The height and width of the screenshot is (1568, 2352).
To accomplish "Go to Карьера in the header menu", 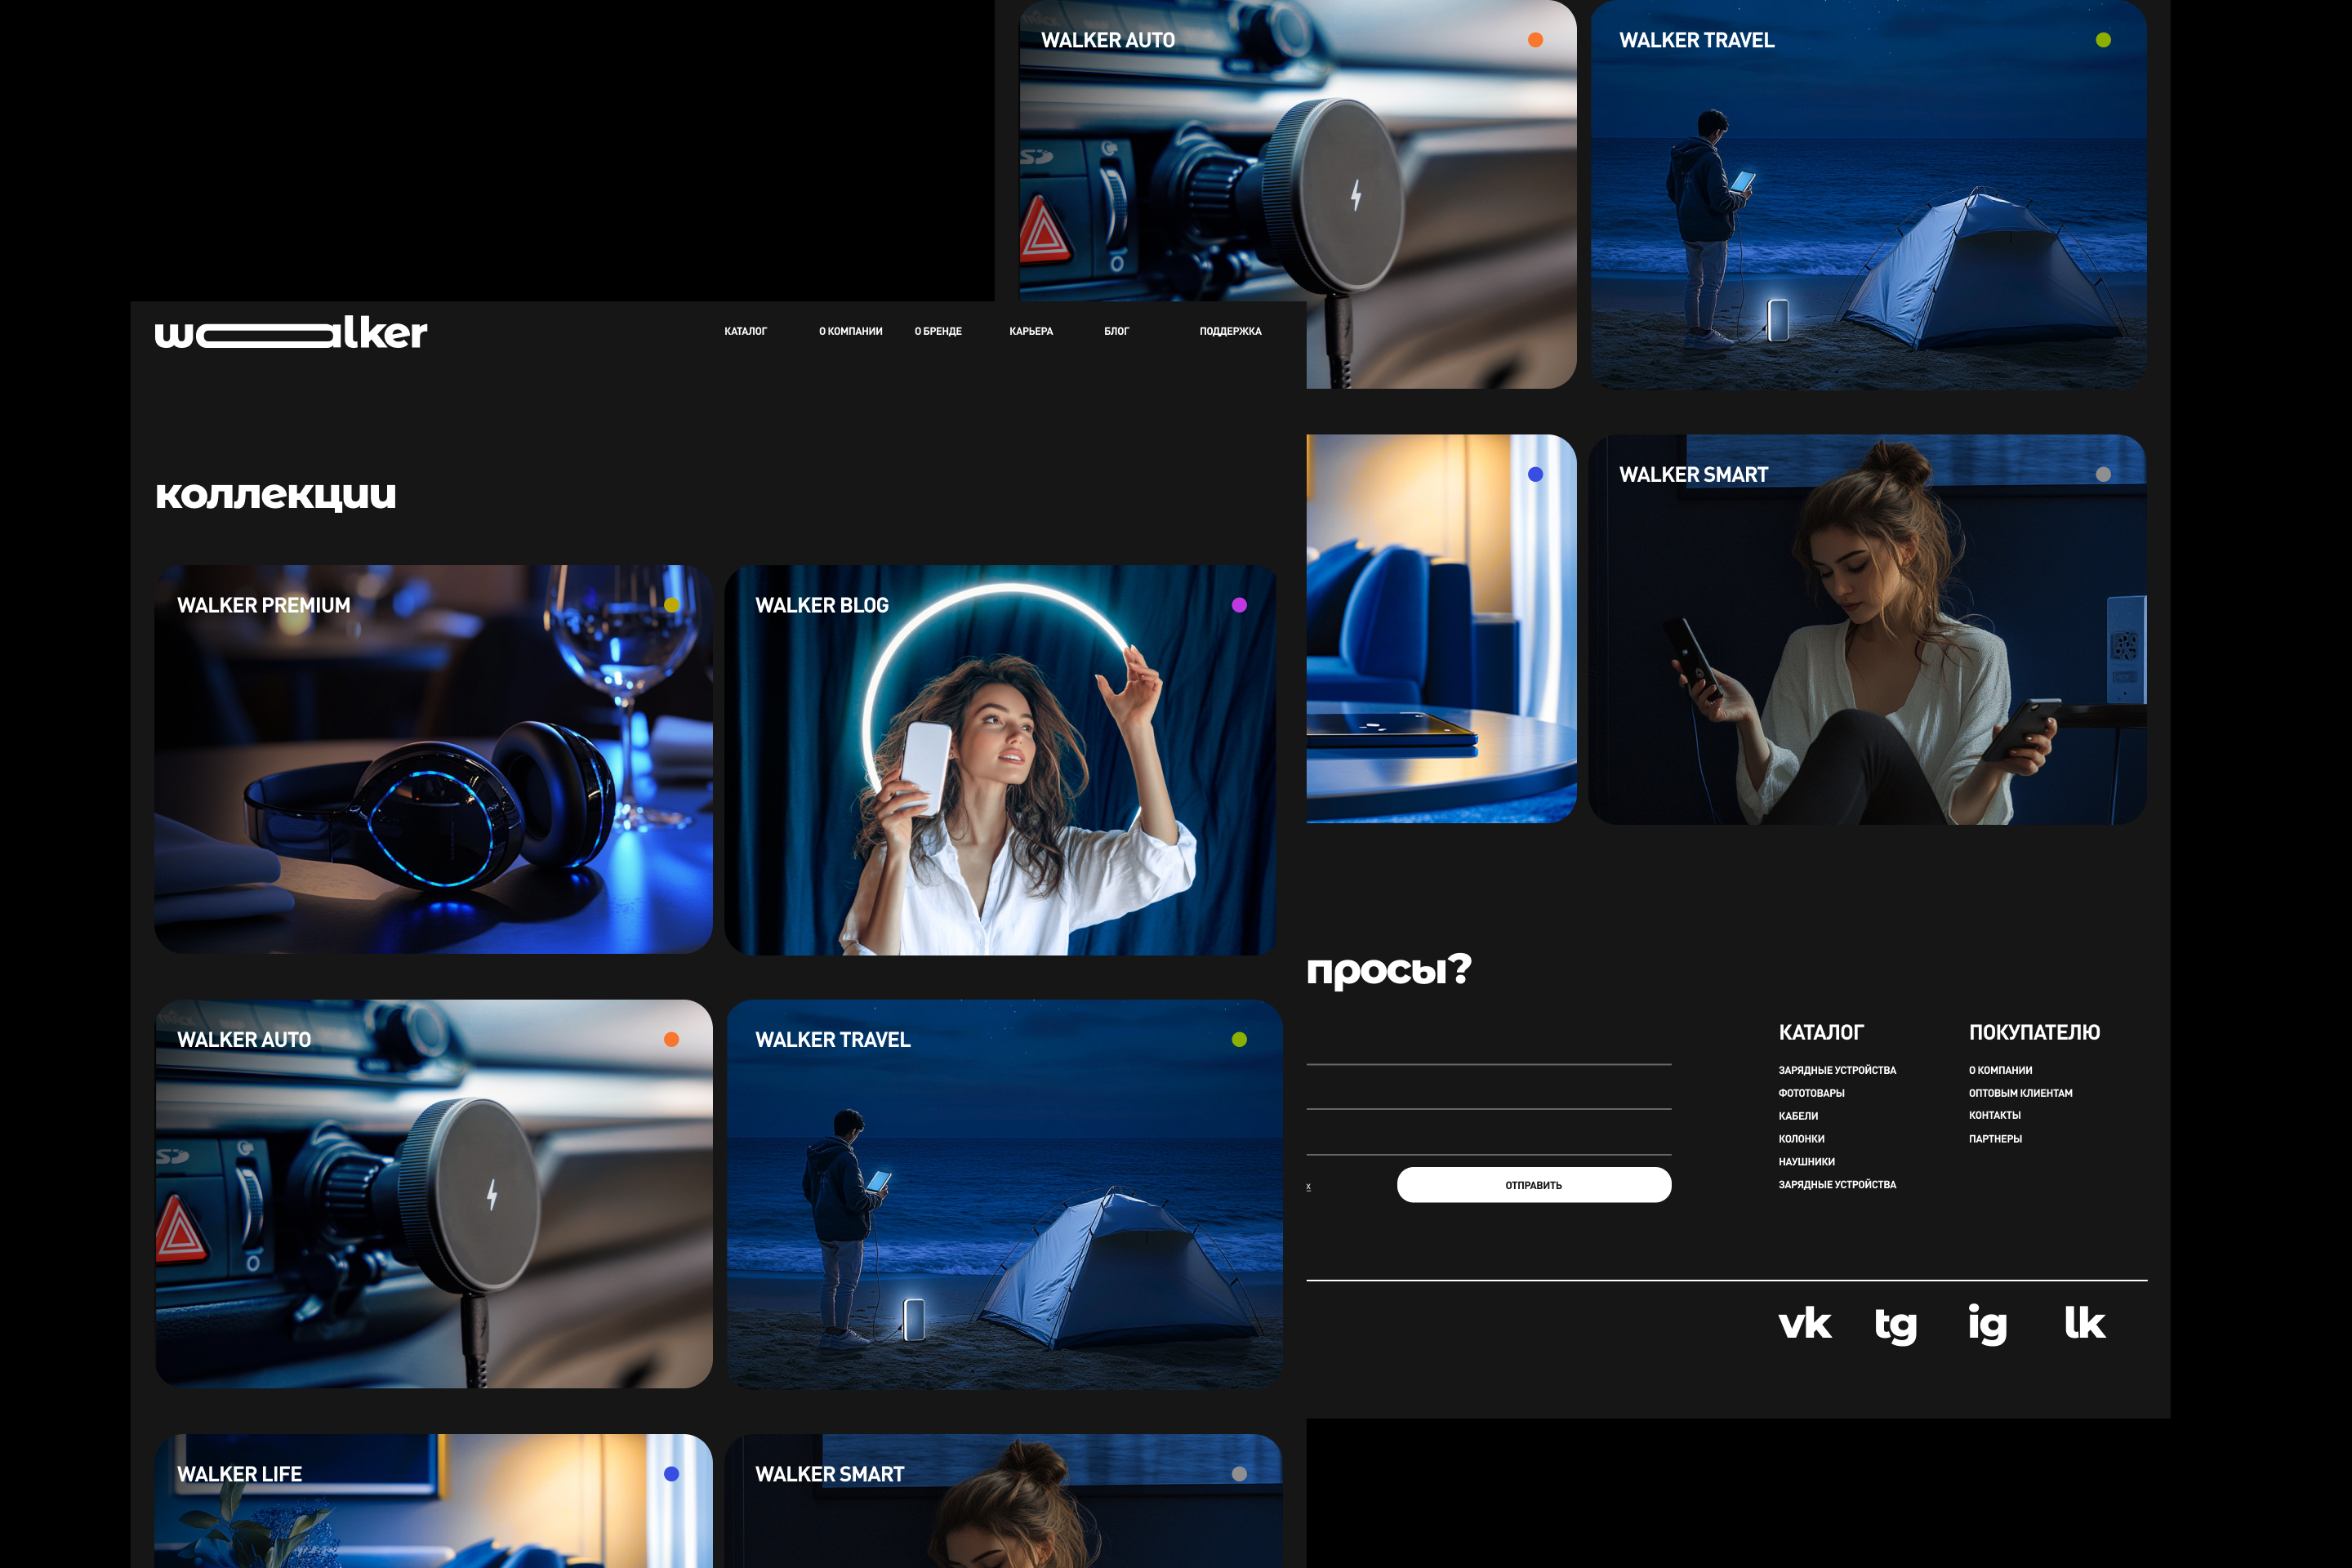I will 1030,331.
